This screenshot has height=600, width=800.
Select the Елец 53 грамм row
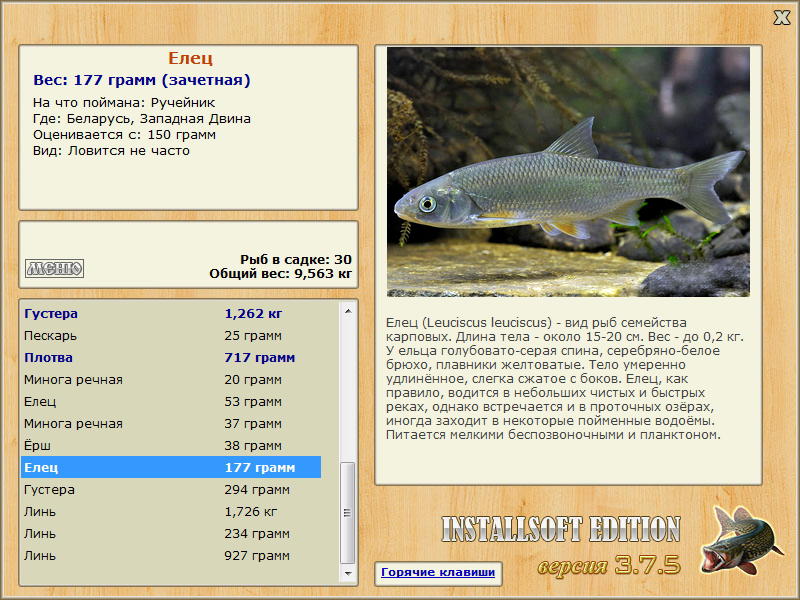tap(171, 401)
